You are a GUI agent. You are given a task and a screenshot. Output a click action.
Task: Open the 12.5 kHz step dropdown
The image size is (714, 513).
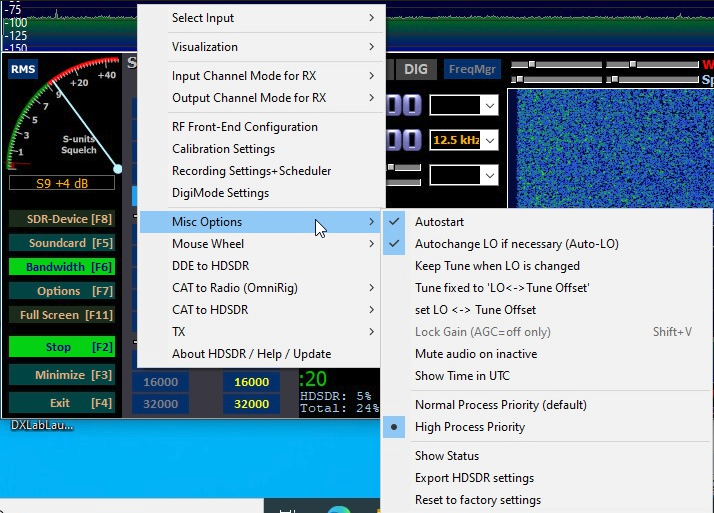point(490,140)
